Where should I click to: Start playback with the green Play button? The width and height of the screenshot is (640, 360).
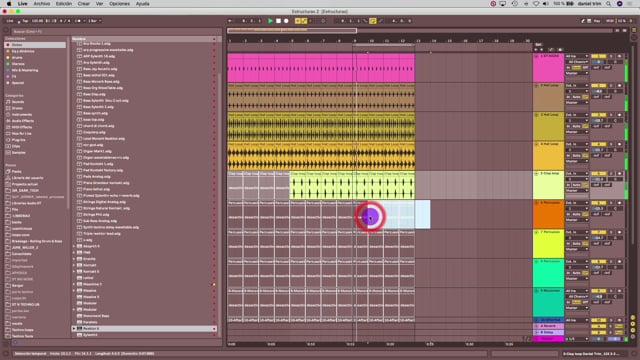click(x=270, y=21)
